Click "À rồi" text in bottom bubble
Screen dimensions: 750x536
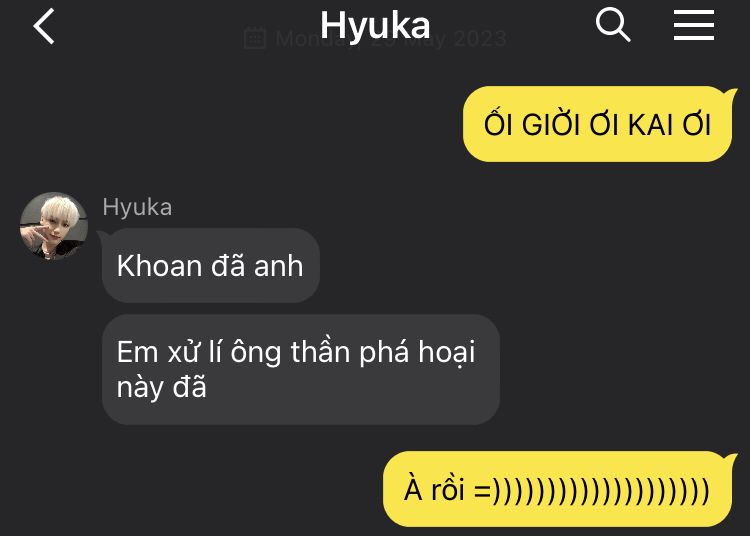[434, 488]
